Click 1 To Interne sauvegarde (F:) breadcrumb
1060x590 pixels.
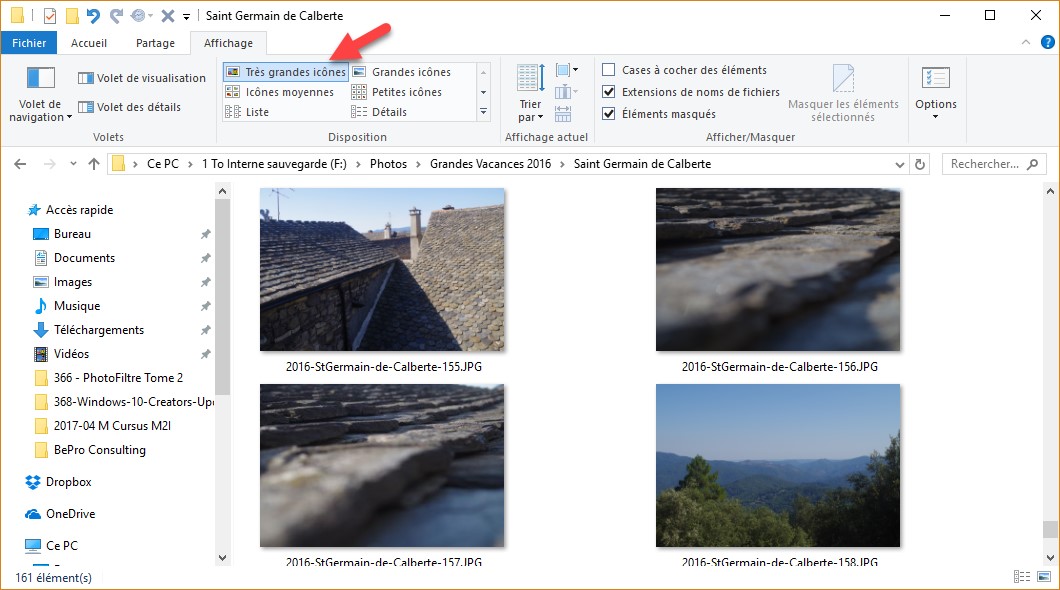click(274, 164)
